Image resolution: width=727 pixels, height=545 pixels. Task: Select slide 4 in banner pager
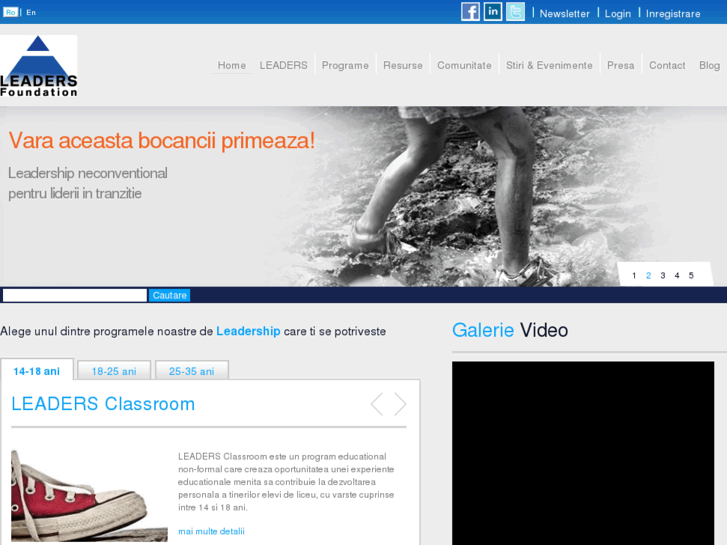[677, 276]
